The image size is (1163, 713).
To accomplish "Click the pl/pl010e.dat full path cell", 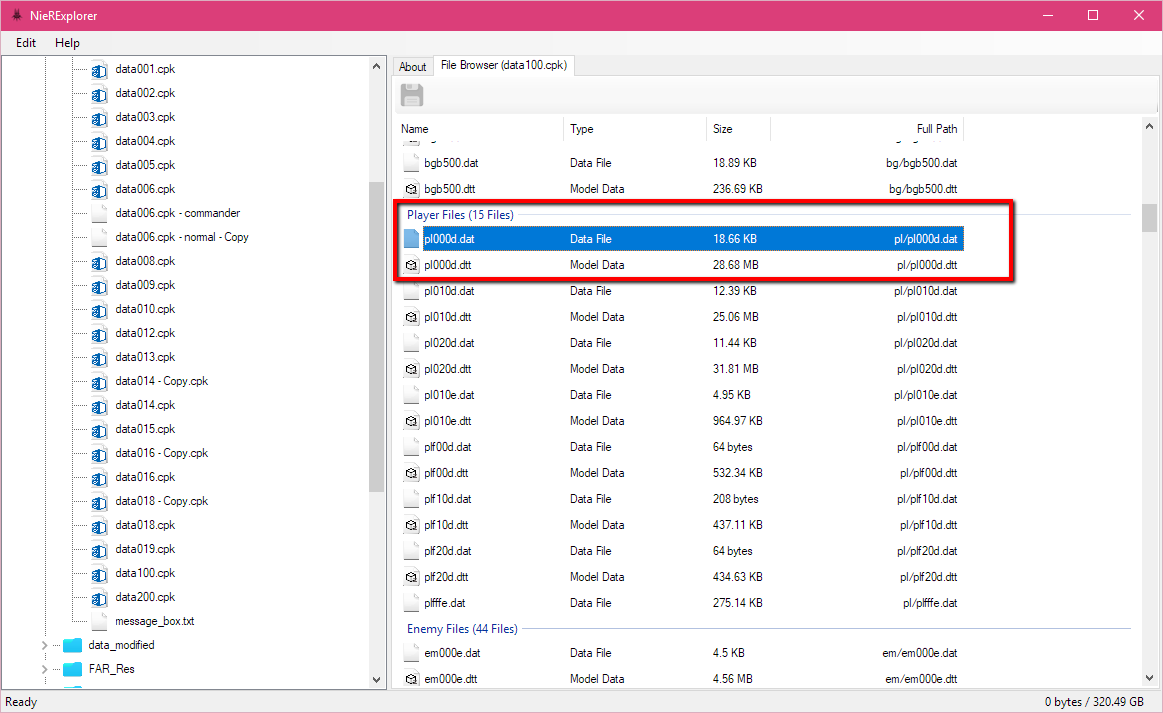I will pyautogui.click(x=926, y=395).
